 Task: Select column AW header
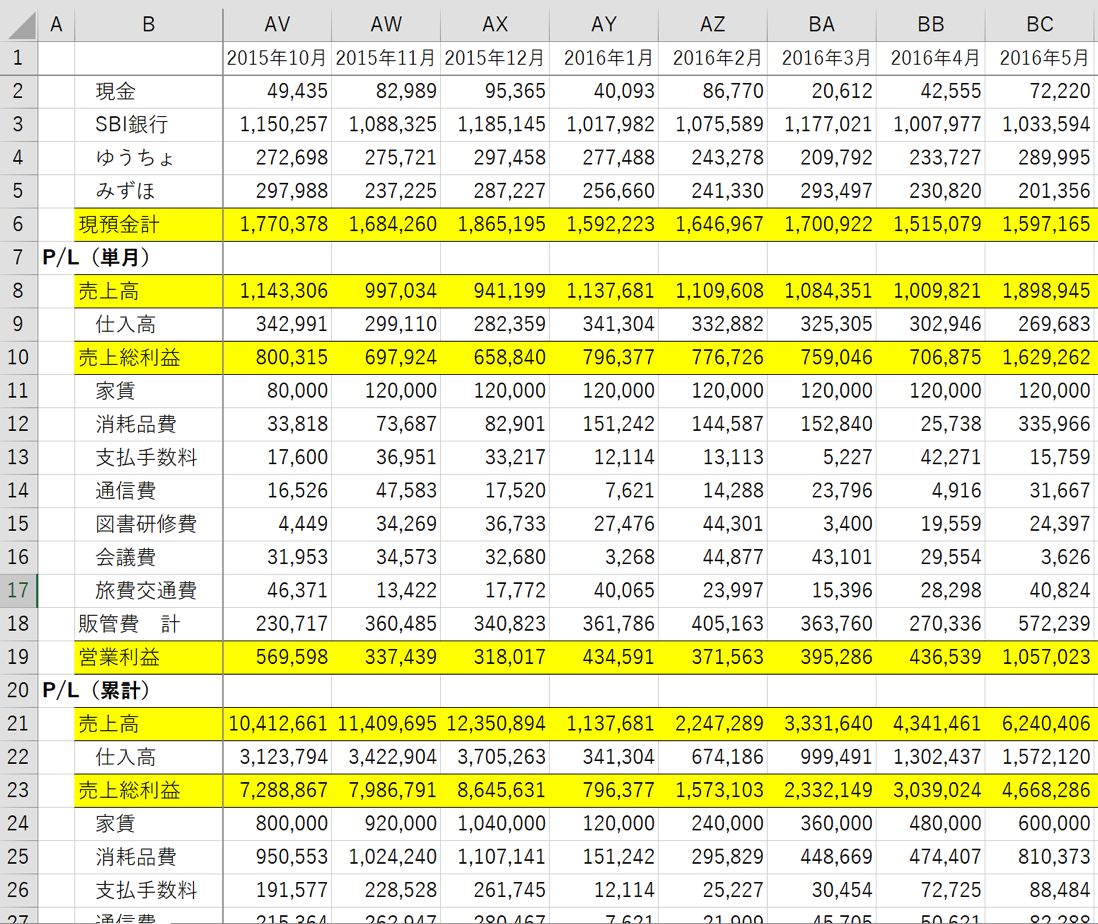pos(386,24)
